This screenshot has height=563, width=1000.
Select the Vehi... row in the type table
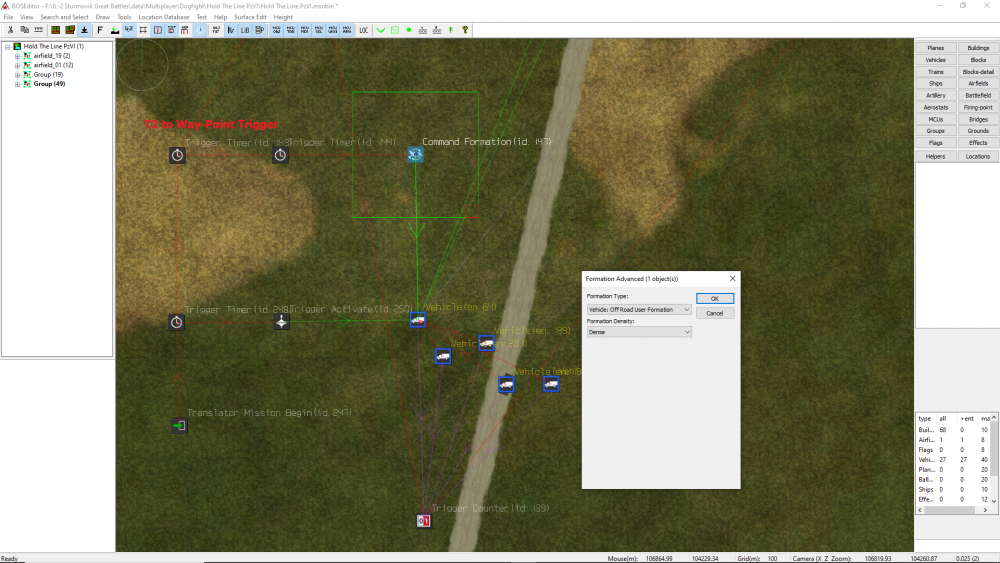click(953, 459)
